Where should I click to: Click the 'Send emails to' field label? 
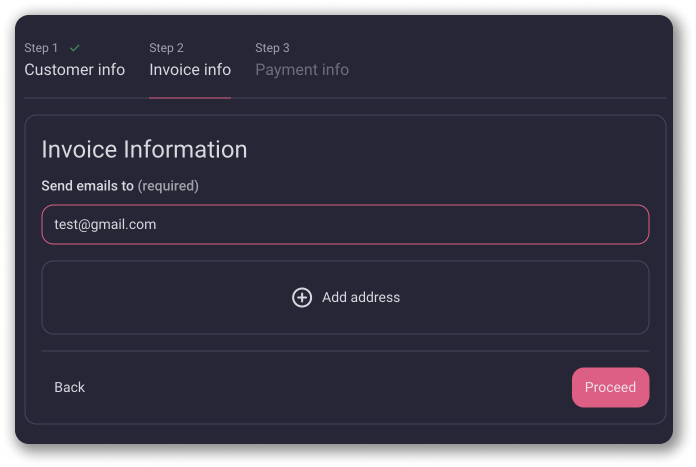(87, 186)
